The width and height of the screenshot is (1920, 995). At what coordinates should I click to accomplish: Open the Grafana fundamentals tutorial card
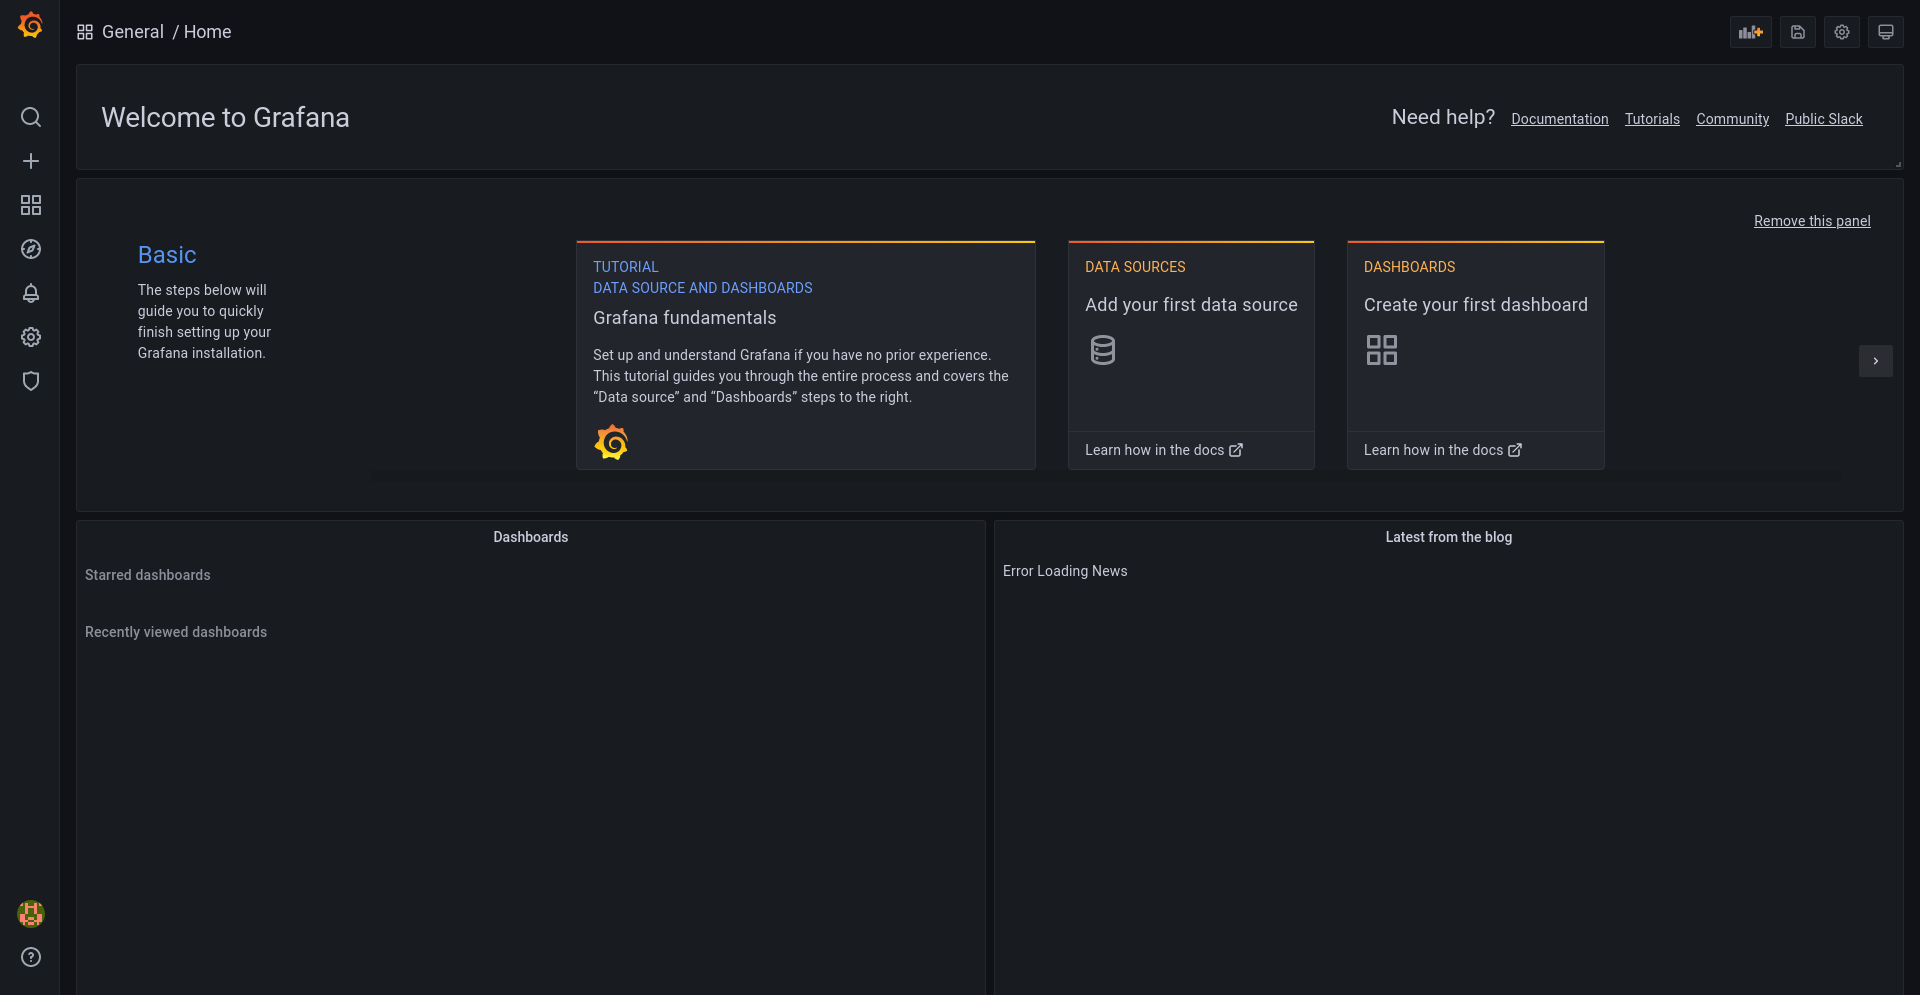click(x=805, y=355)
